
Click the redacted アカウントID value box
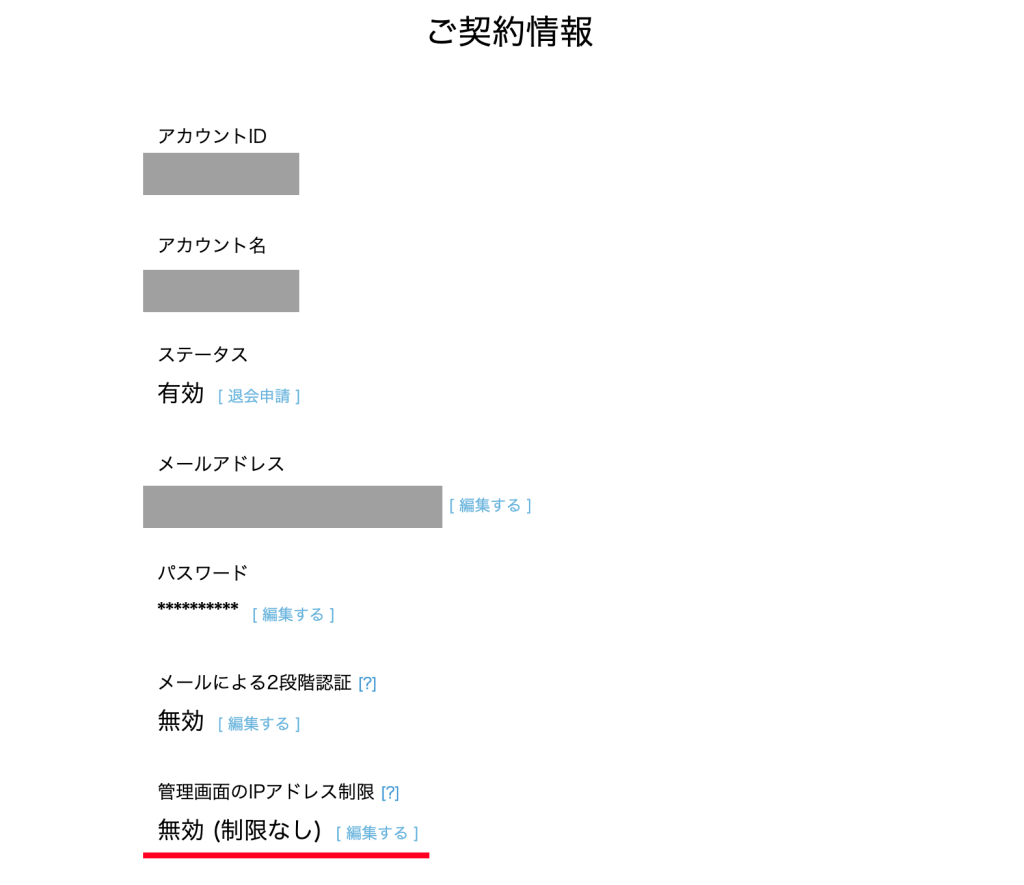tap(221, 174)
